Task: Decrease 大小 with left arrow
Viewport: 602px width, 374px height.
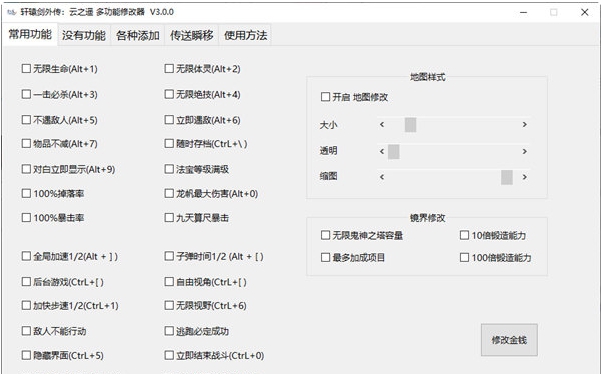Action: pos(382,124)
